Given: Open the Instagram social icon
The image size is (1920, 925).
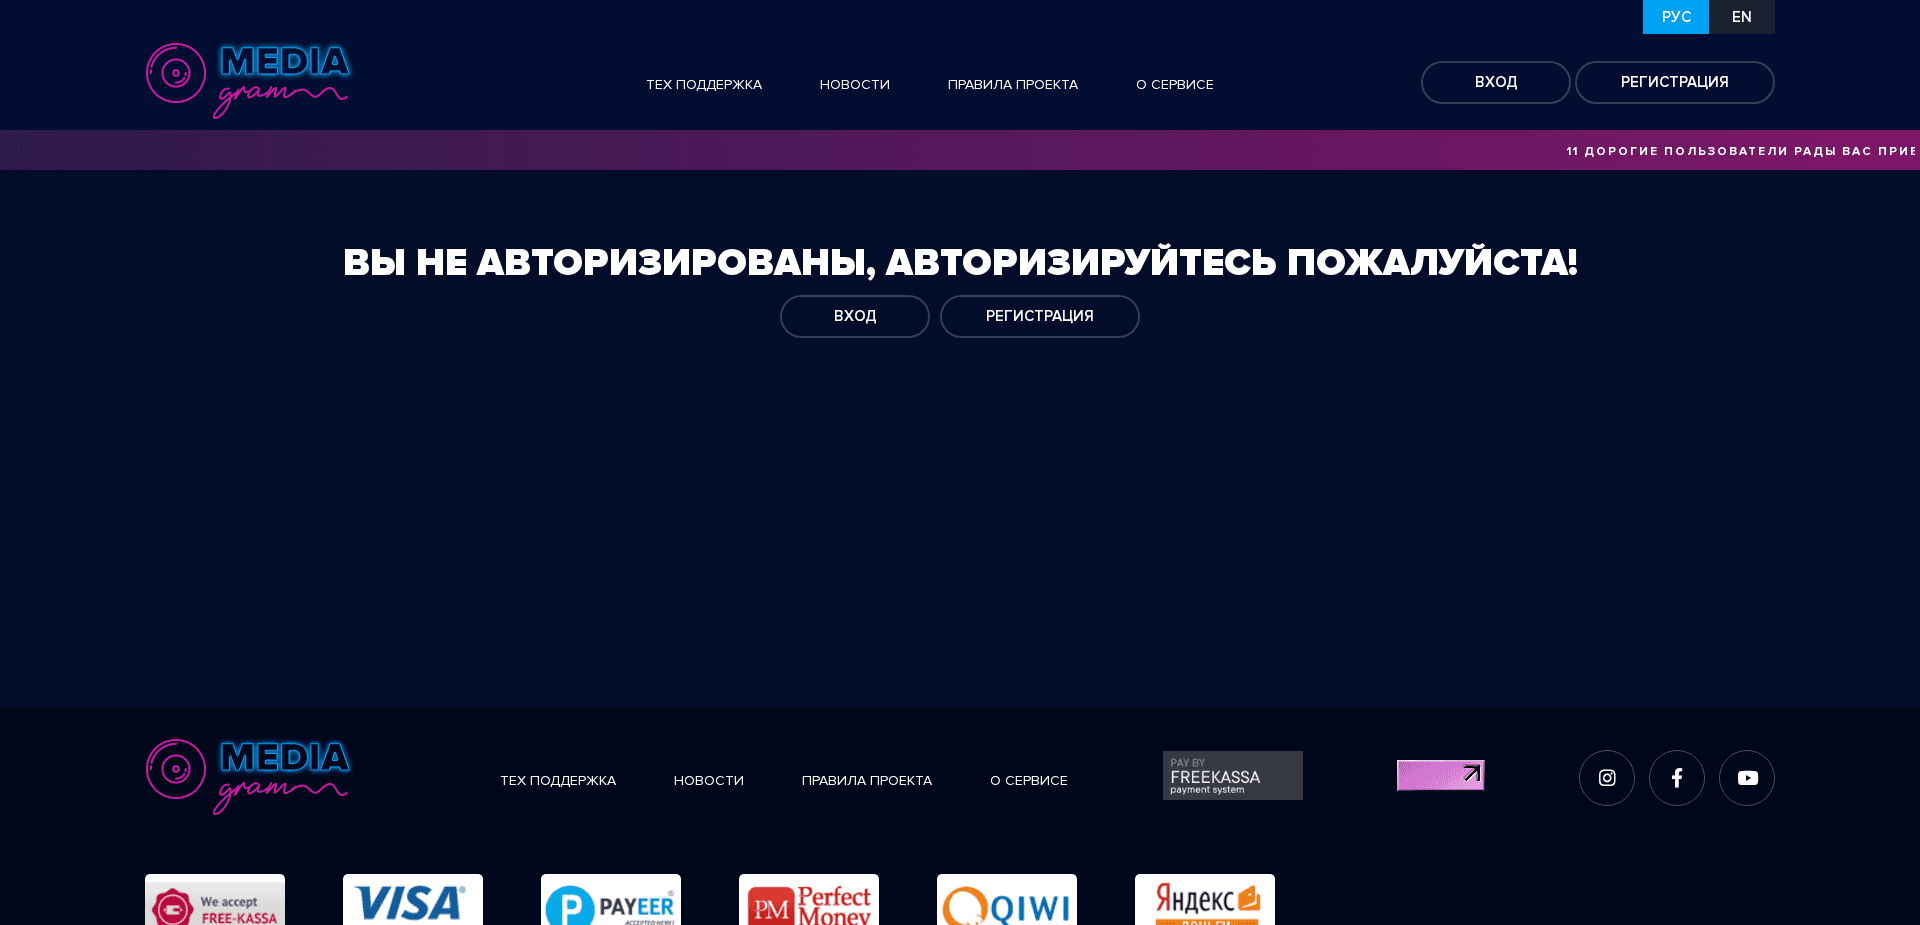Looking at the screenshot, I should (1606, 777).
